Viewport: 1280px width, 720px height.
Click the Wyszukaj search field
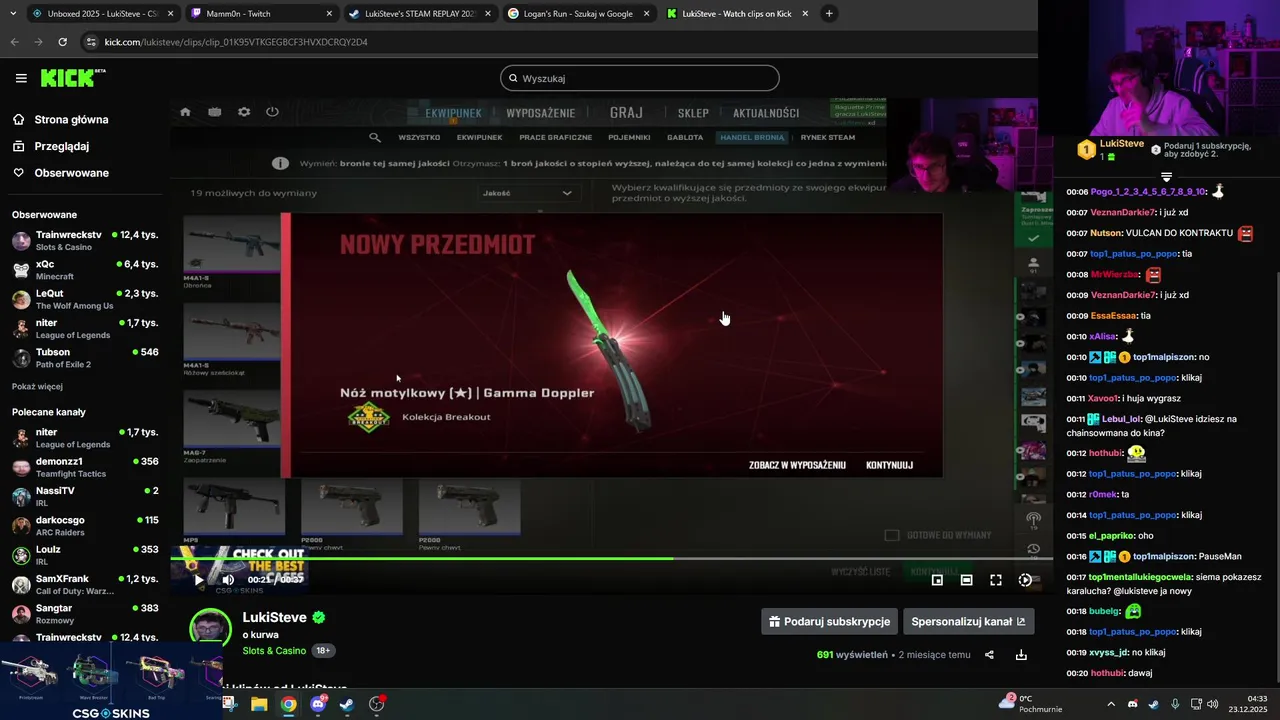click(x=640, y=78)
